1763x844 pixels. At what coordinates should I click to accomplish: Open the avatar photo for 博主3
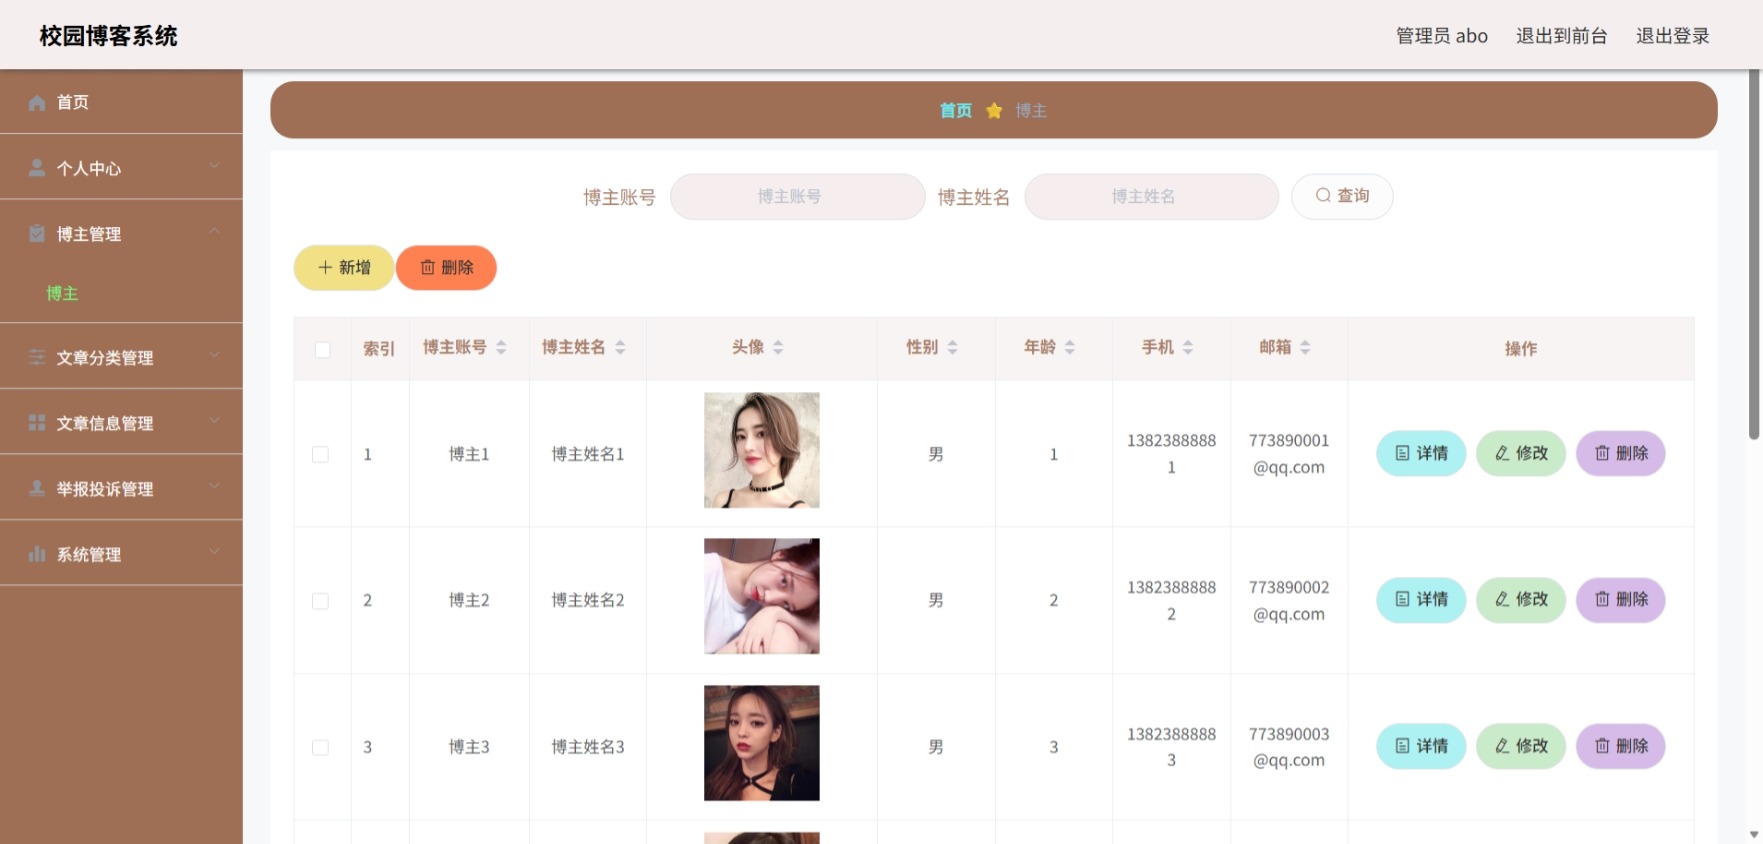tap(762, 743)
